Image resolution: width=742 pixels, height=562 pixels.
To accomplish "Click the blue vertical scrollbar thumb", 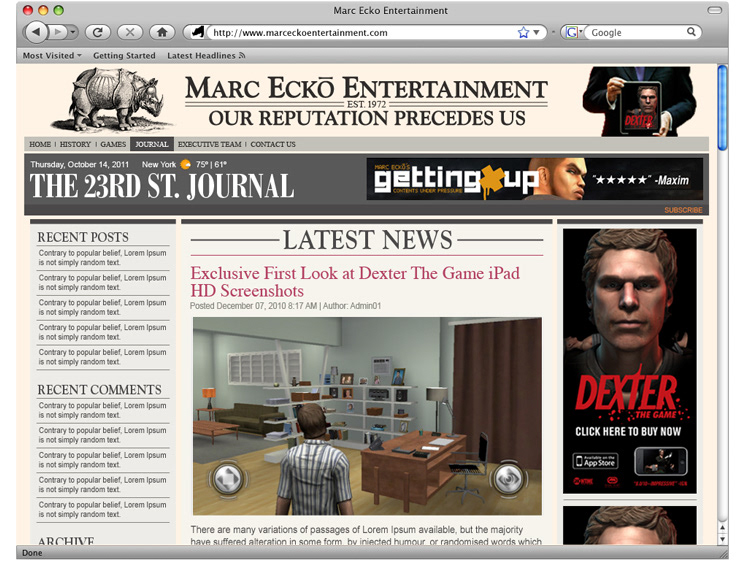I will [722, 108].
